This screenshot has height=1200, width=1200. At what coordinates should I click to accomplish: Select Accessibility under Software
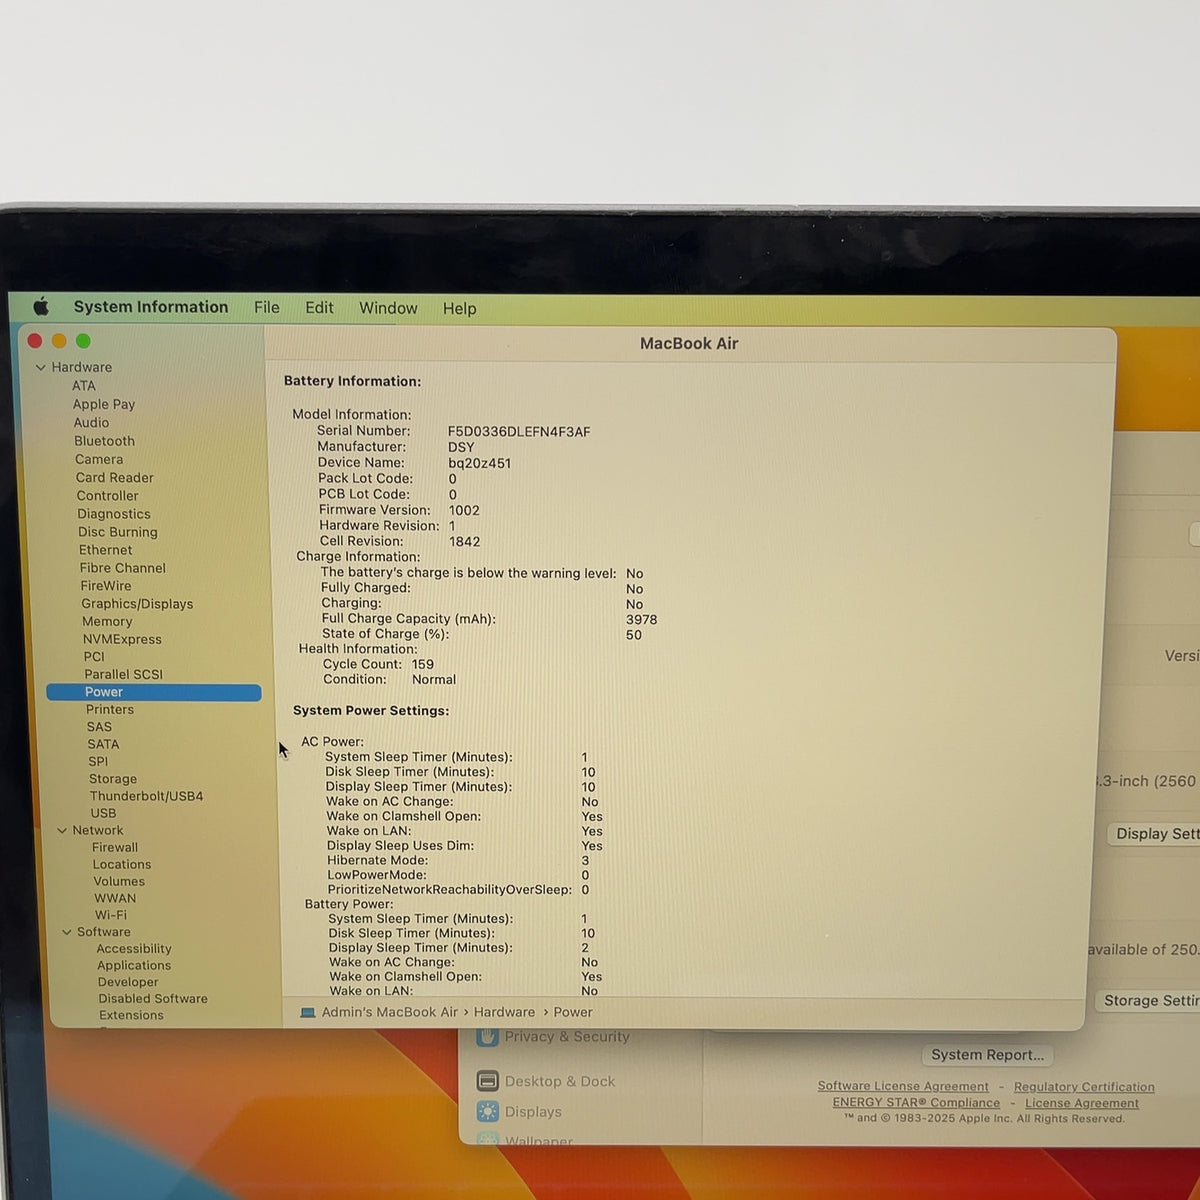coord(134,949)
